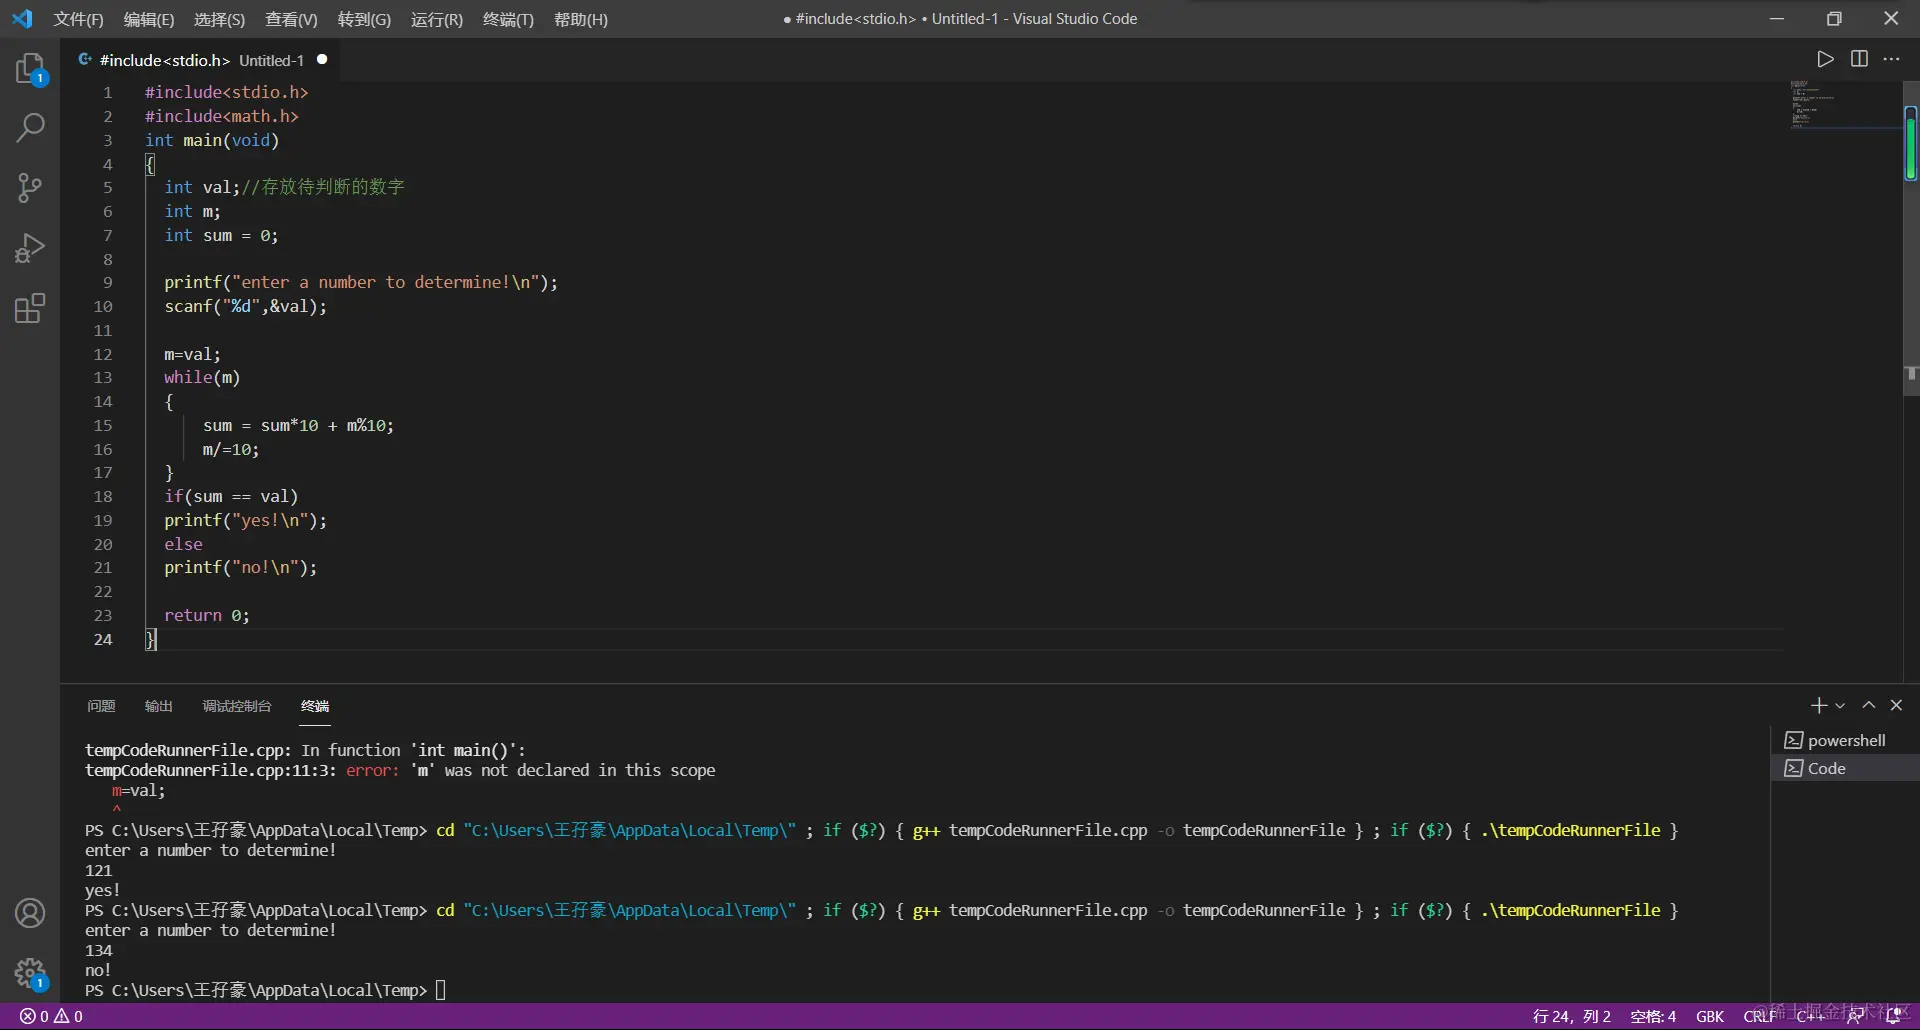
Task: Open notifications bell in status bar
Action: tap(1893, 1016)
